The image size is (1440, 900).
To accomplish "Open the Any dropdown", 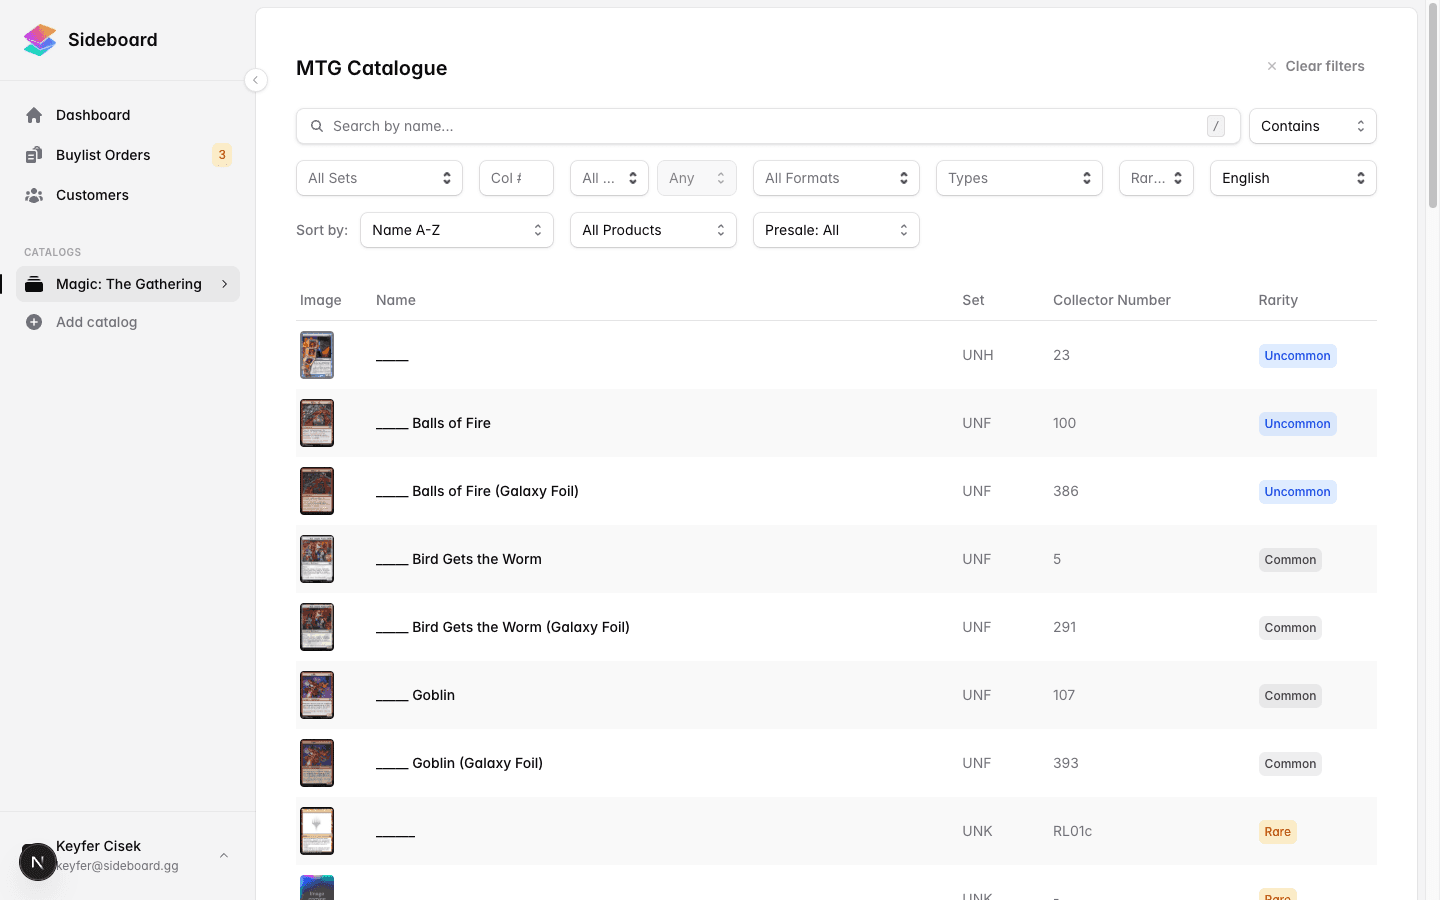I will (x=697, y=178).
